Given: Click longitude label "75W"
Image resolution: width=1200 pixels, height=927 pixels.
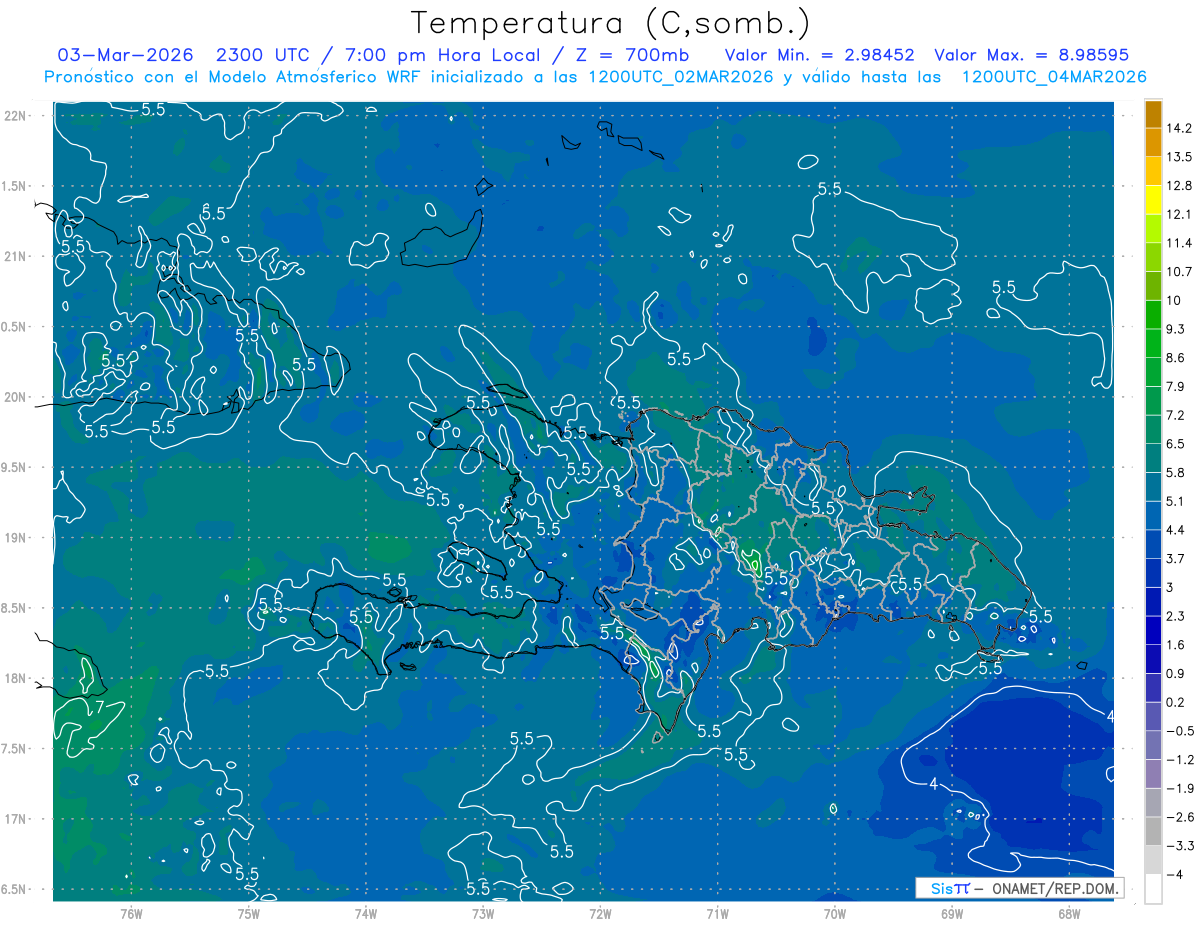Looking at the screenshot, I should point(249,914).
